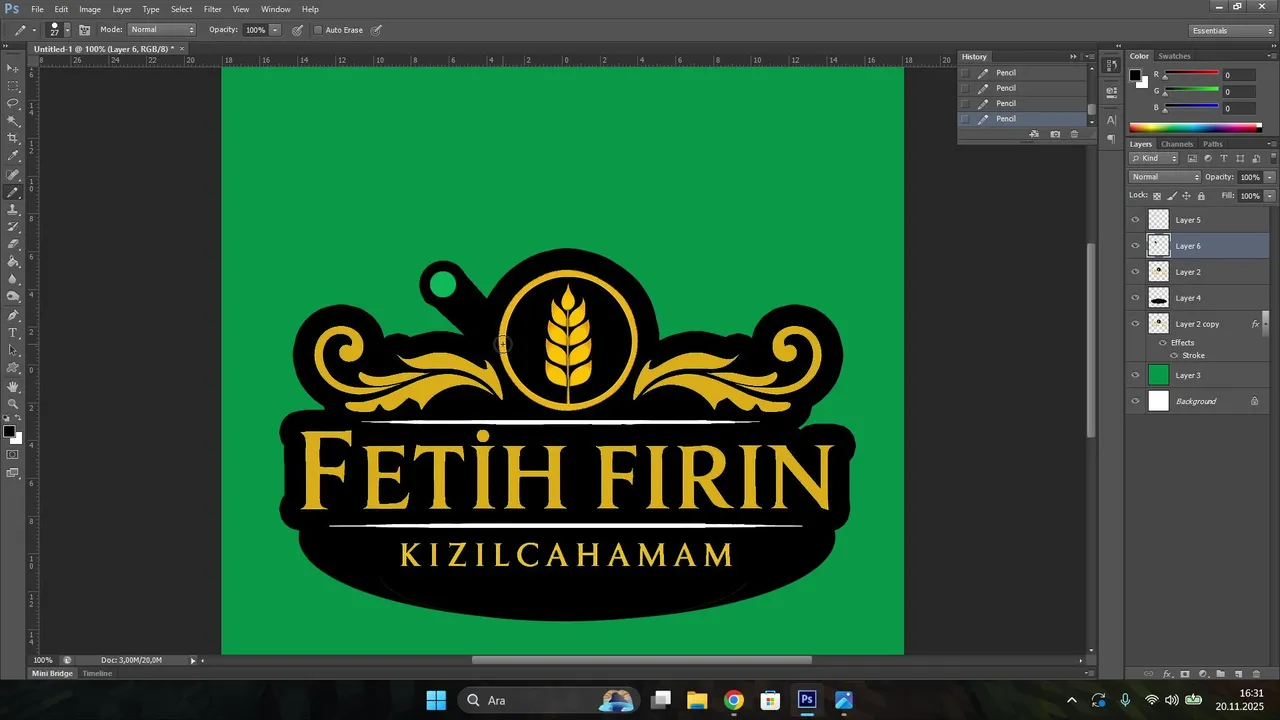The height and width of the screenshot is (720, 1280).
Task: Select Layer 3 thumbnail
Action: click(x=1158, y=375)
